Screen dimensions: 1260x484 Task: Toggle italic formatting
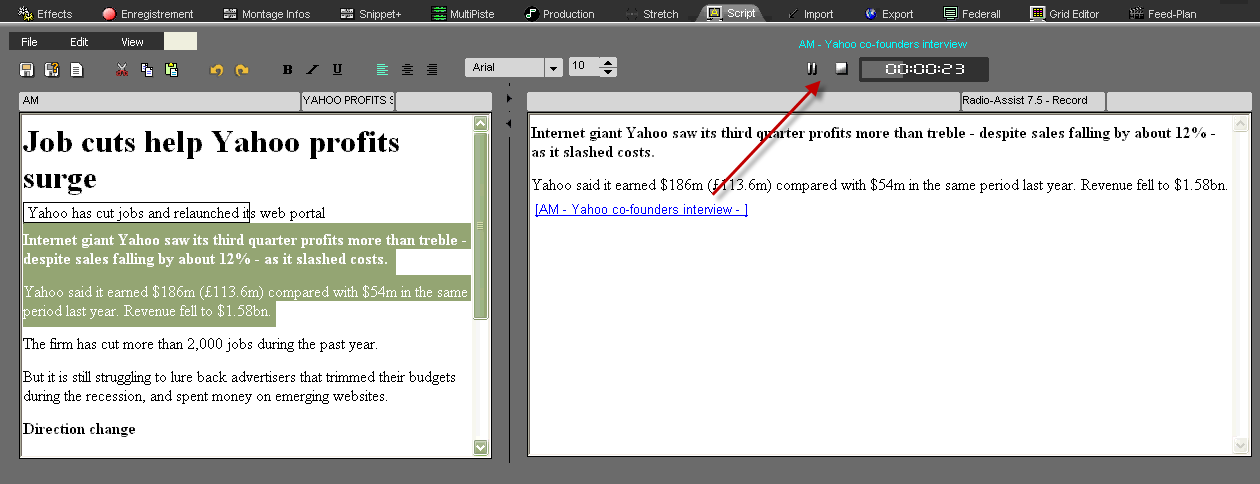(312, 69)
